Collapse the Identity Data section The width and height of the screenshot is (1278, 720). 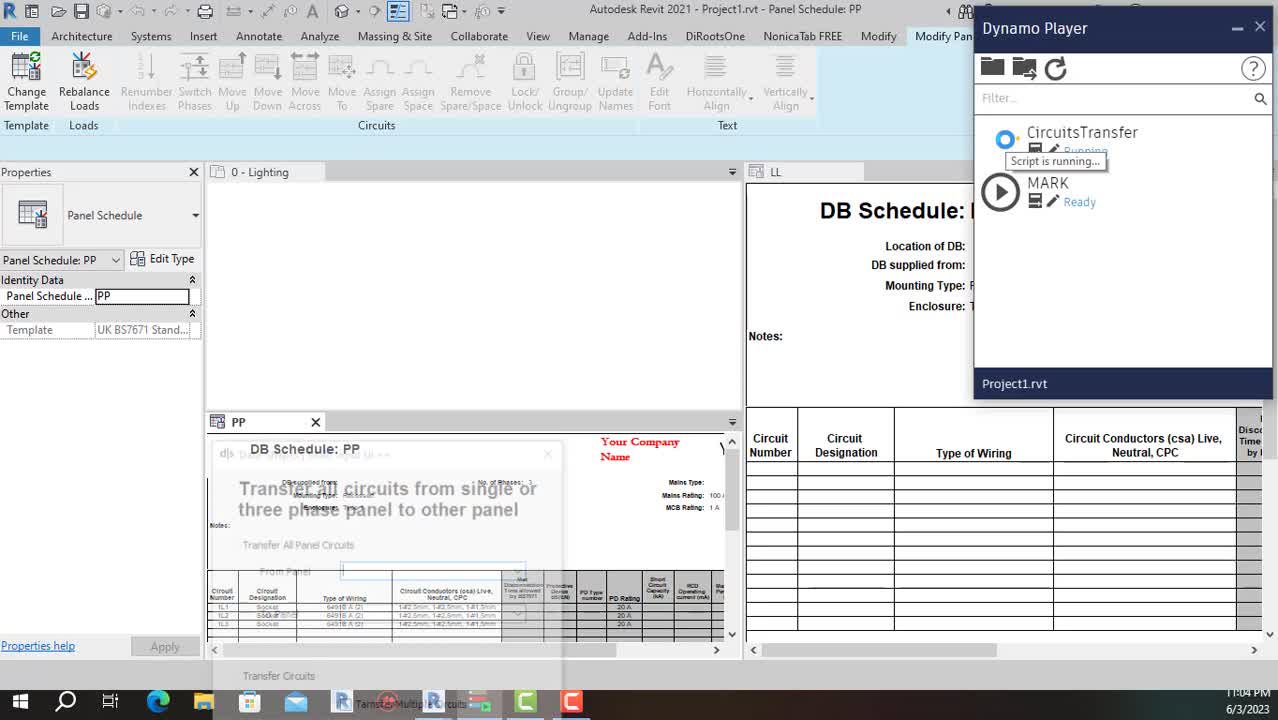tap(192, 280)
